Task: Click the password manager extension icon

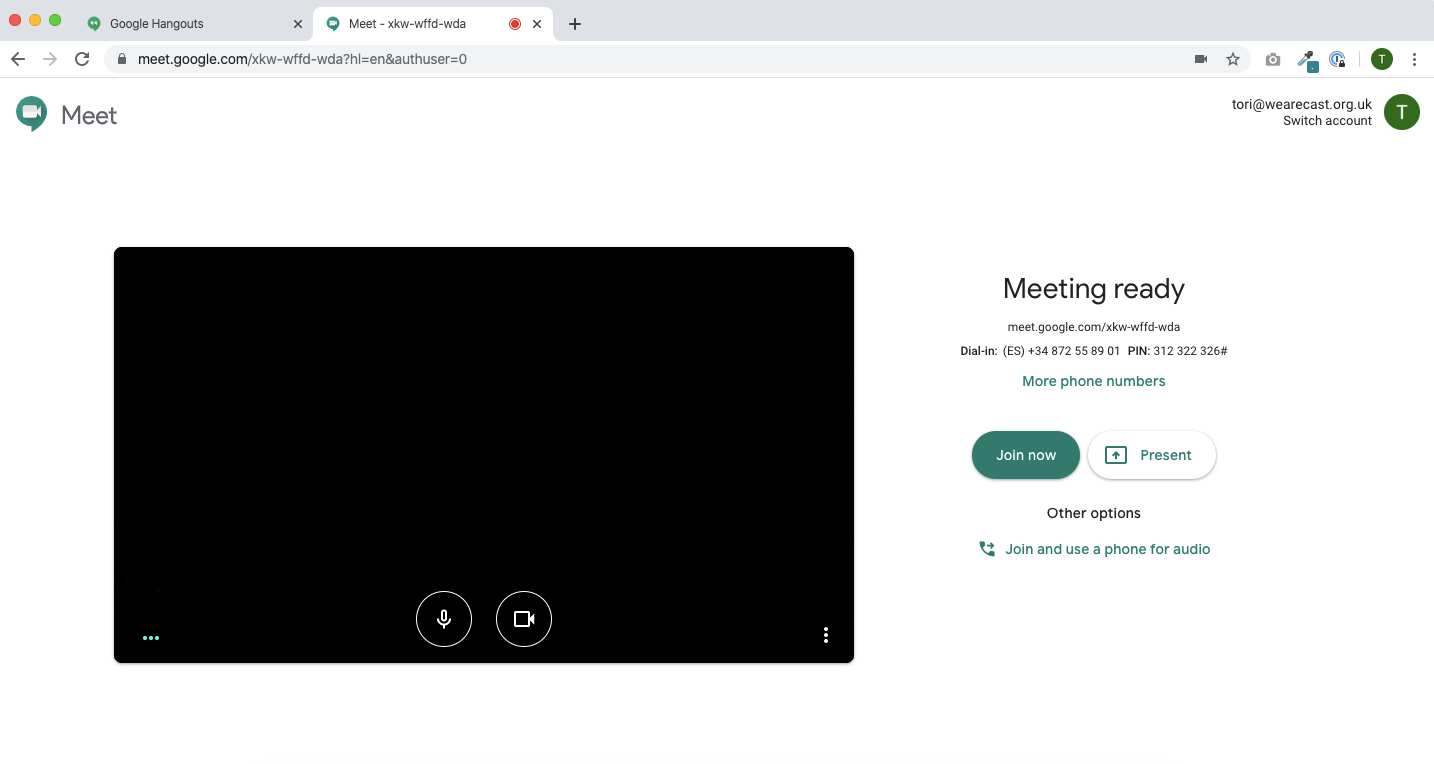Action: coord(1338,59)
